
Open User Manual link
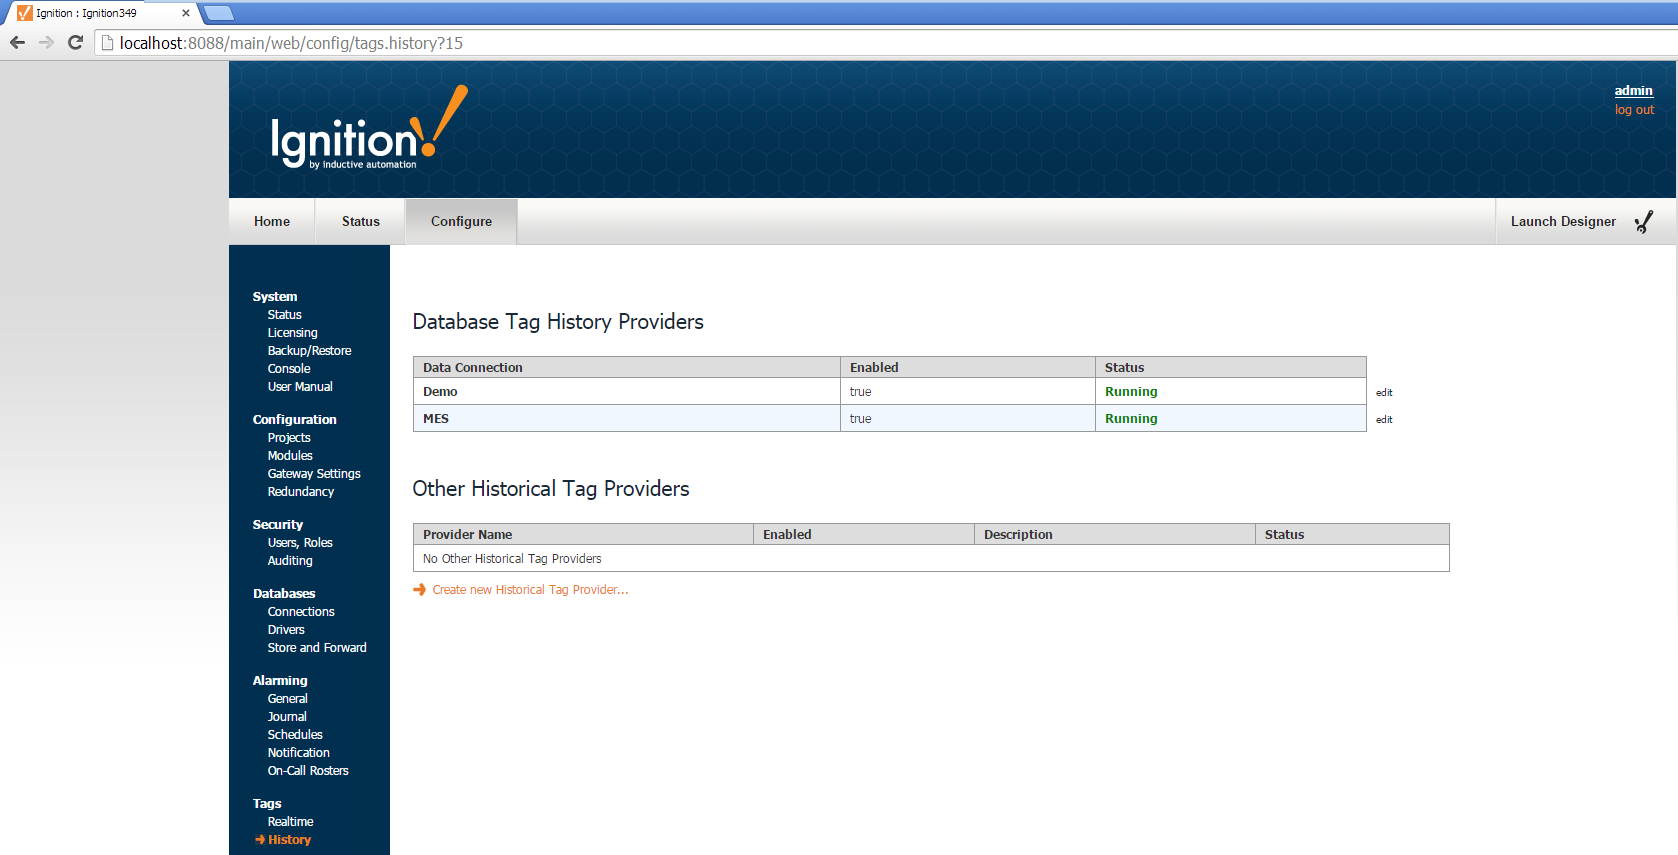[x=300, y=387]
